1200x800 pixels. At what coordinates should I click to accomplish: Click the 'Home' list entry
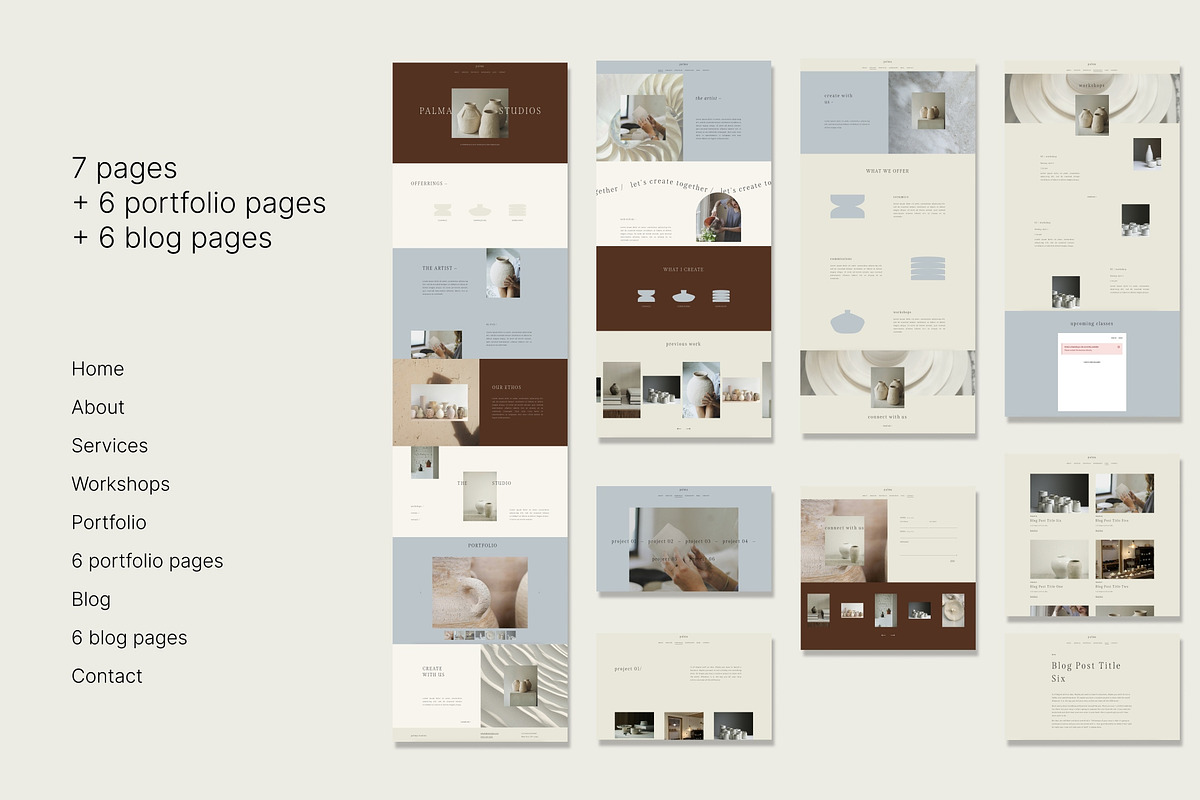pyautogui.click(x=98, y=369)
